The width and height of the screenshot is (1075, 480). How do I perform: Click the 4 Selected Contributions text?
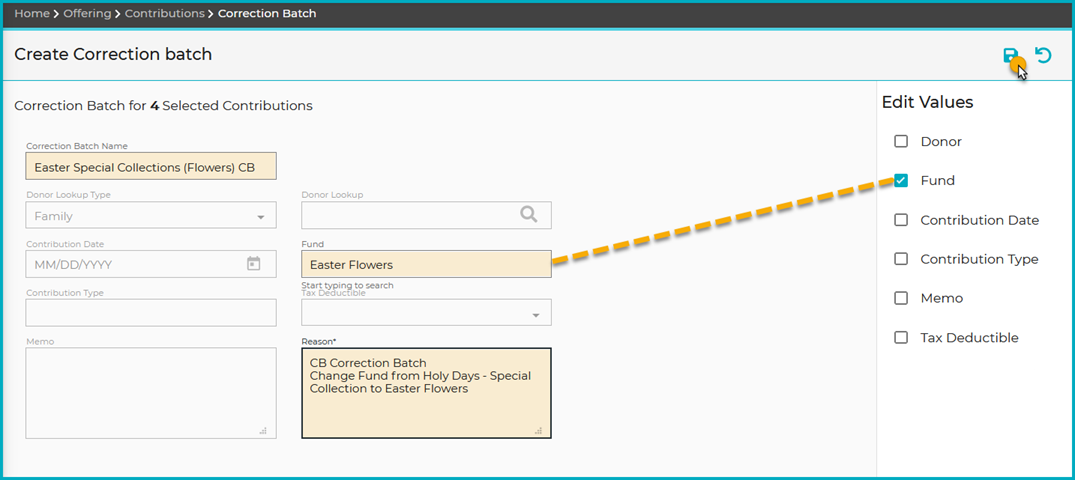point(232,106)
